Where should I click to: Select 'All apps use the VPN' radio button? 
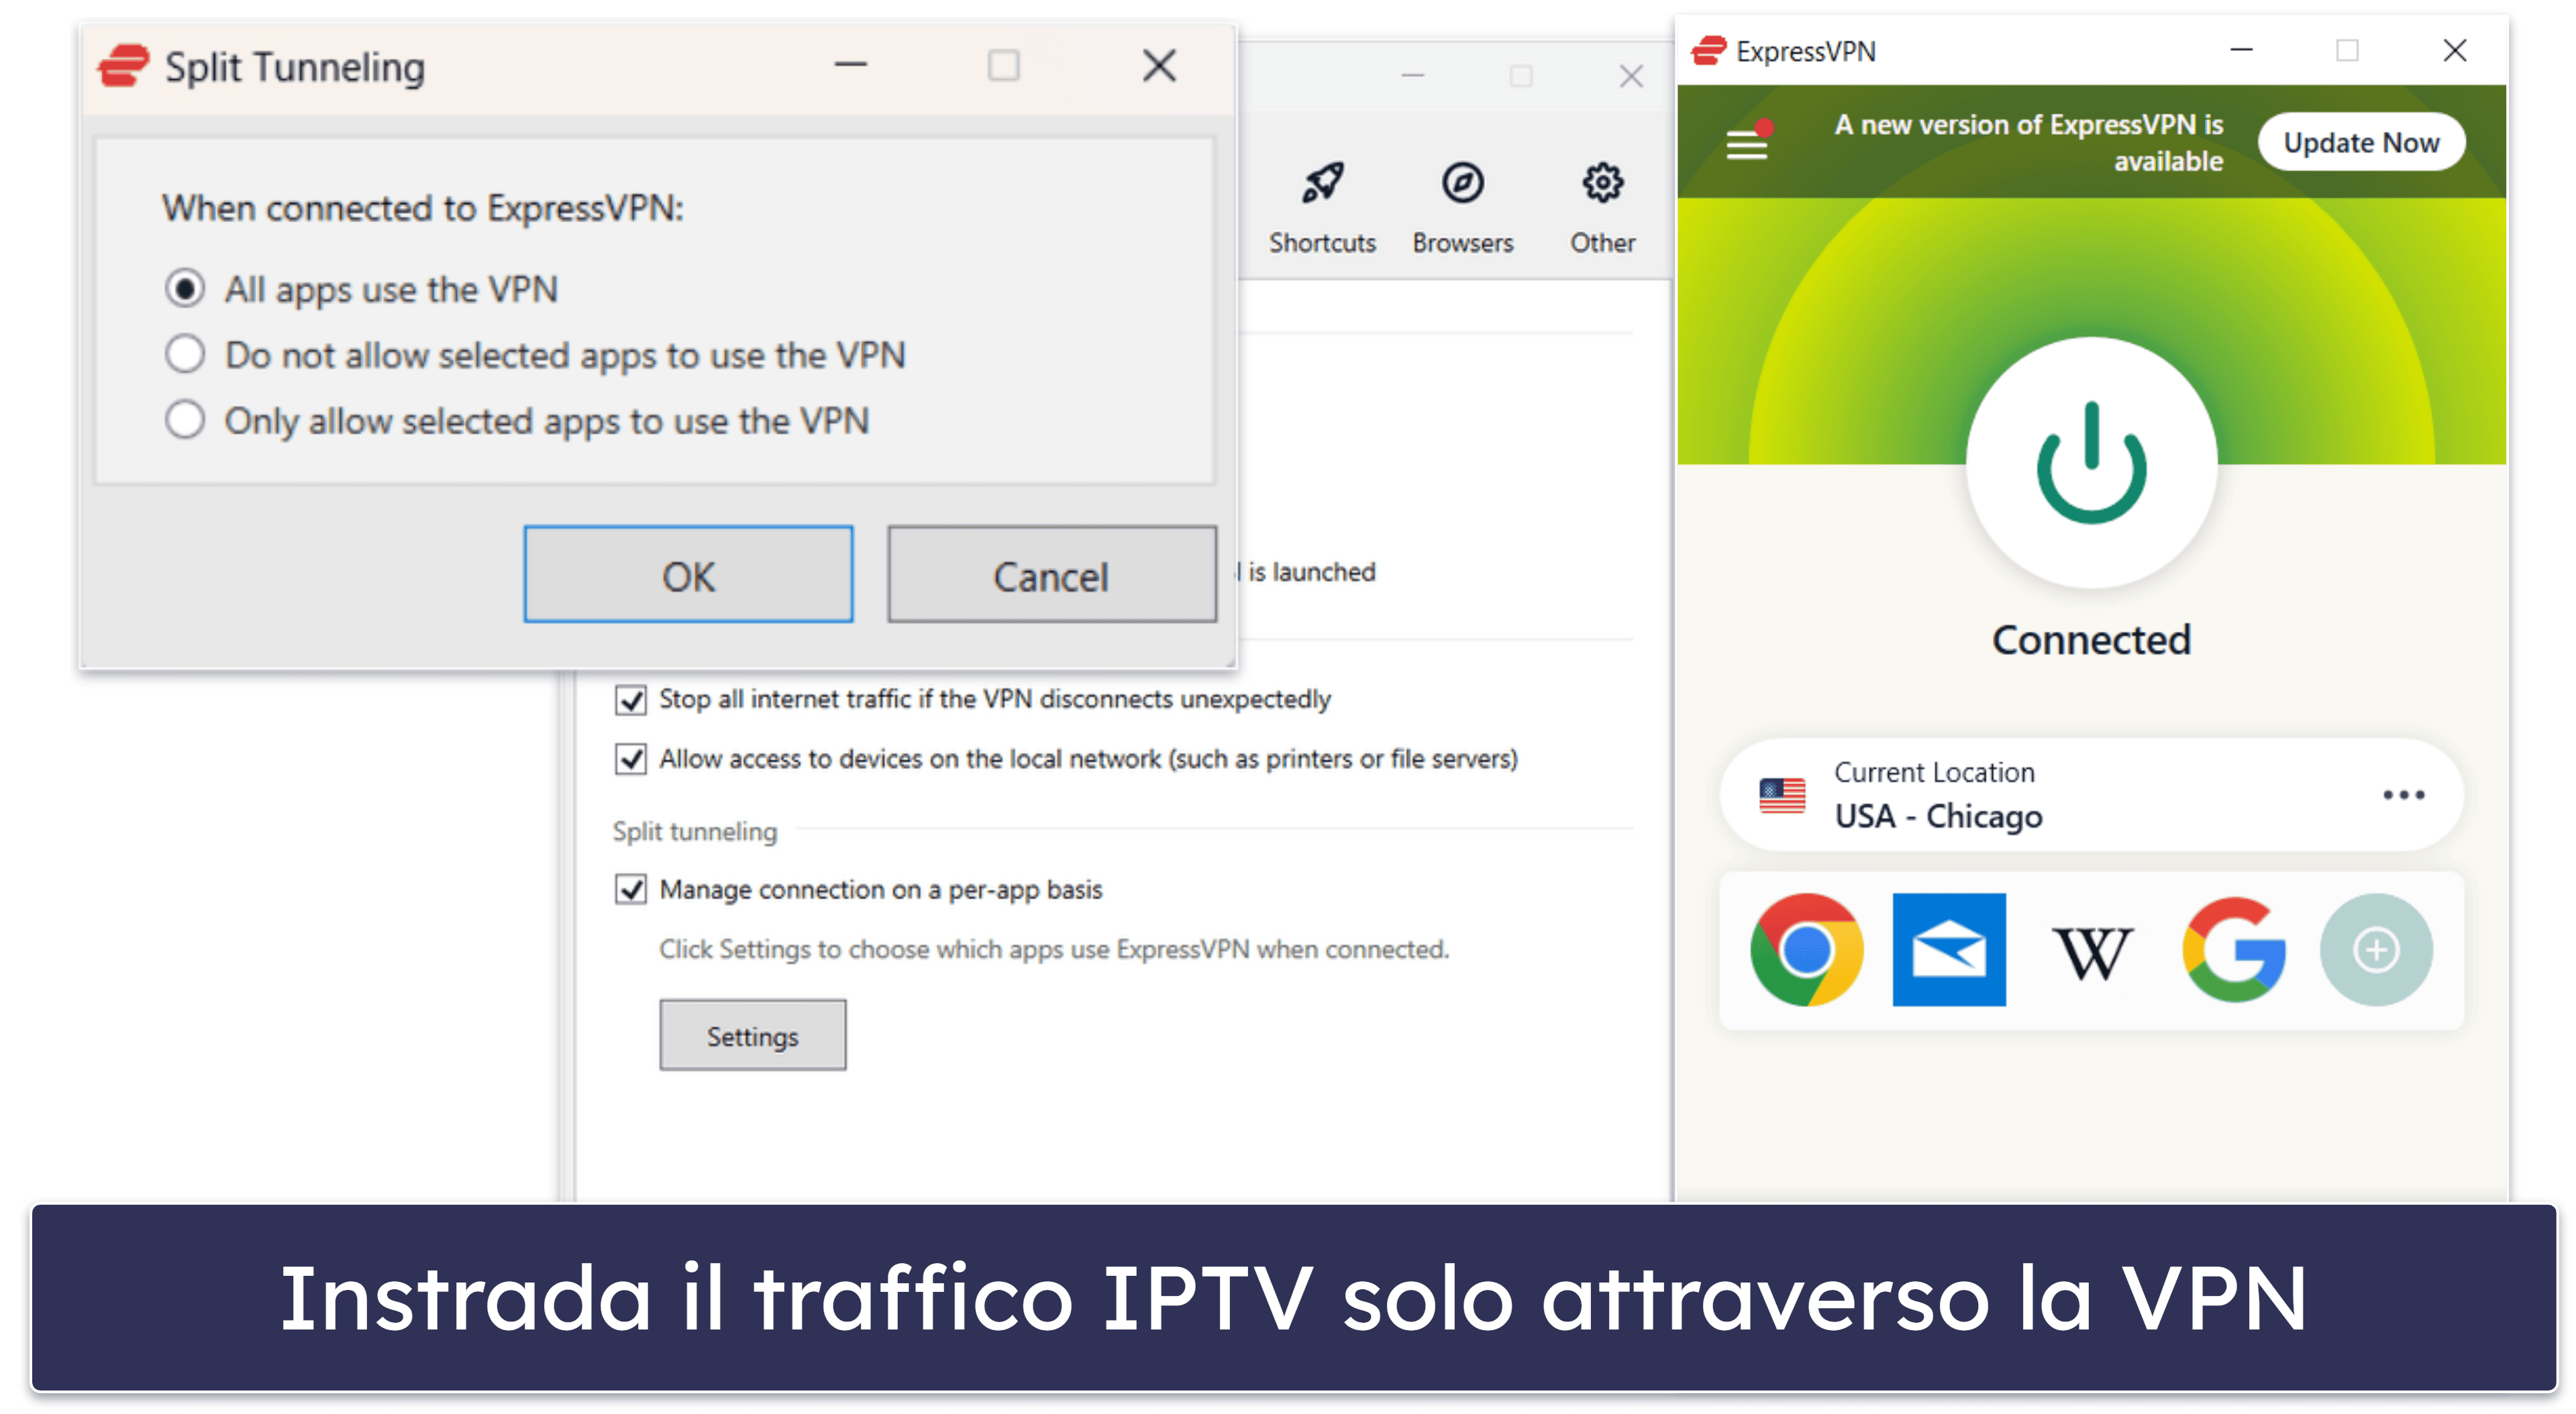tap(187, 284)
